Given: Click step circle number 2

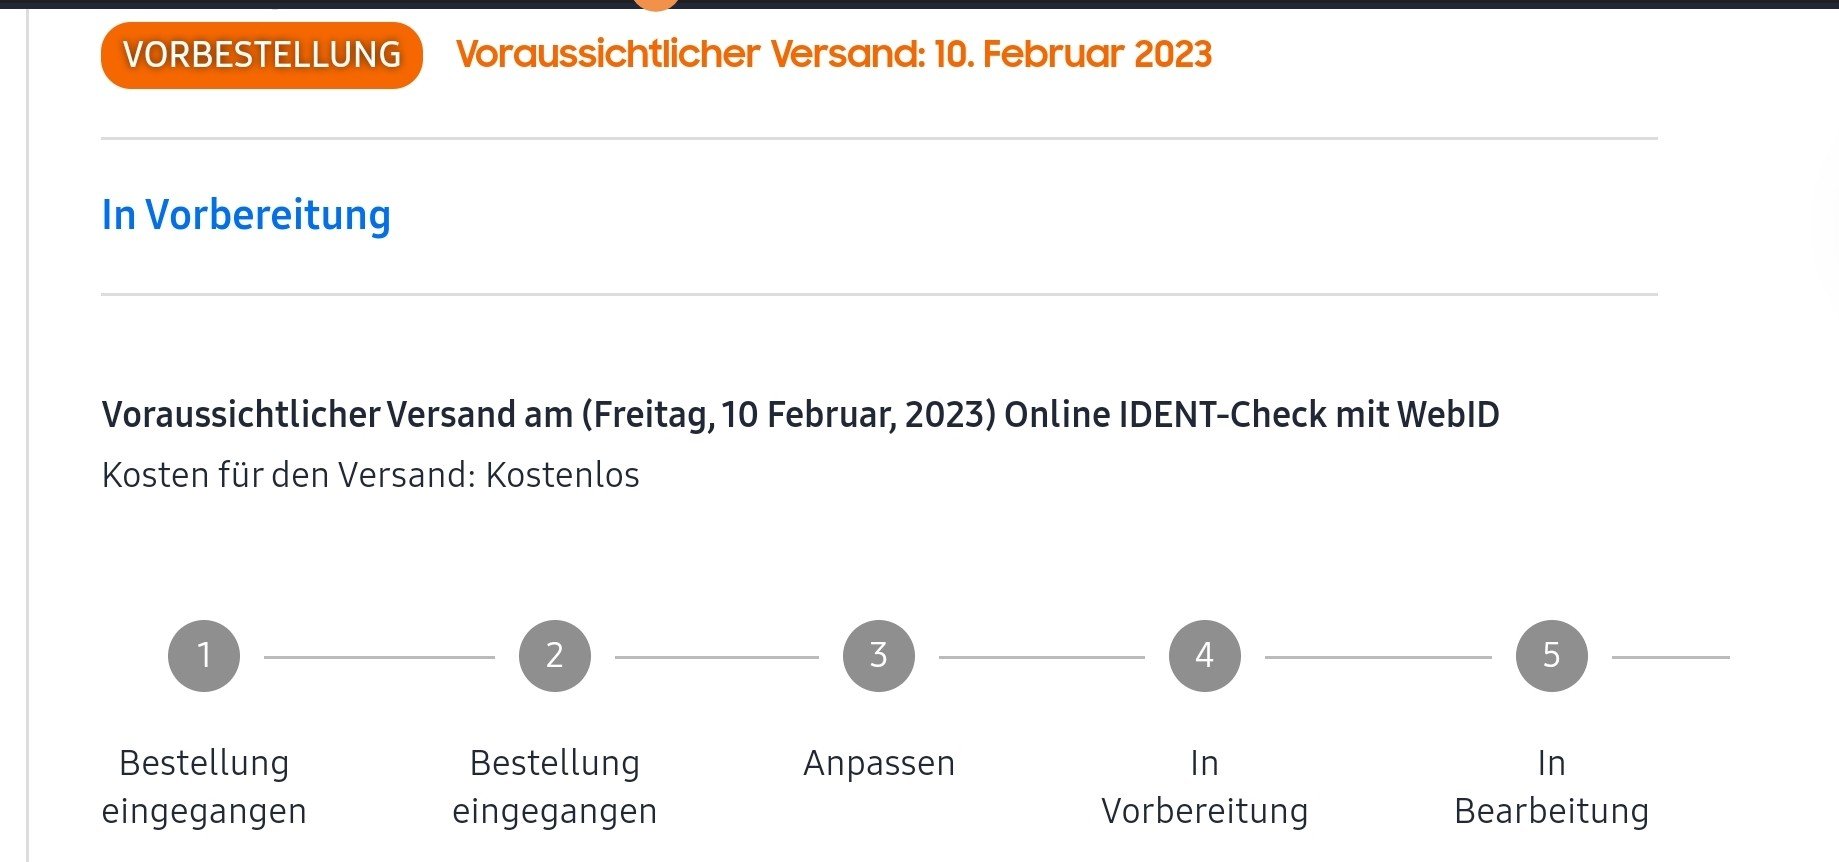Looking at the screenshot, I should pyautogui.click(x=555, y=656).
